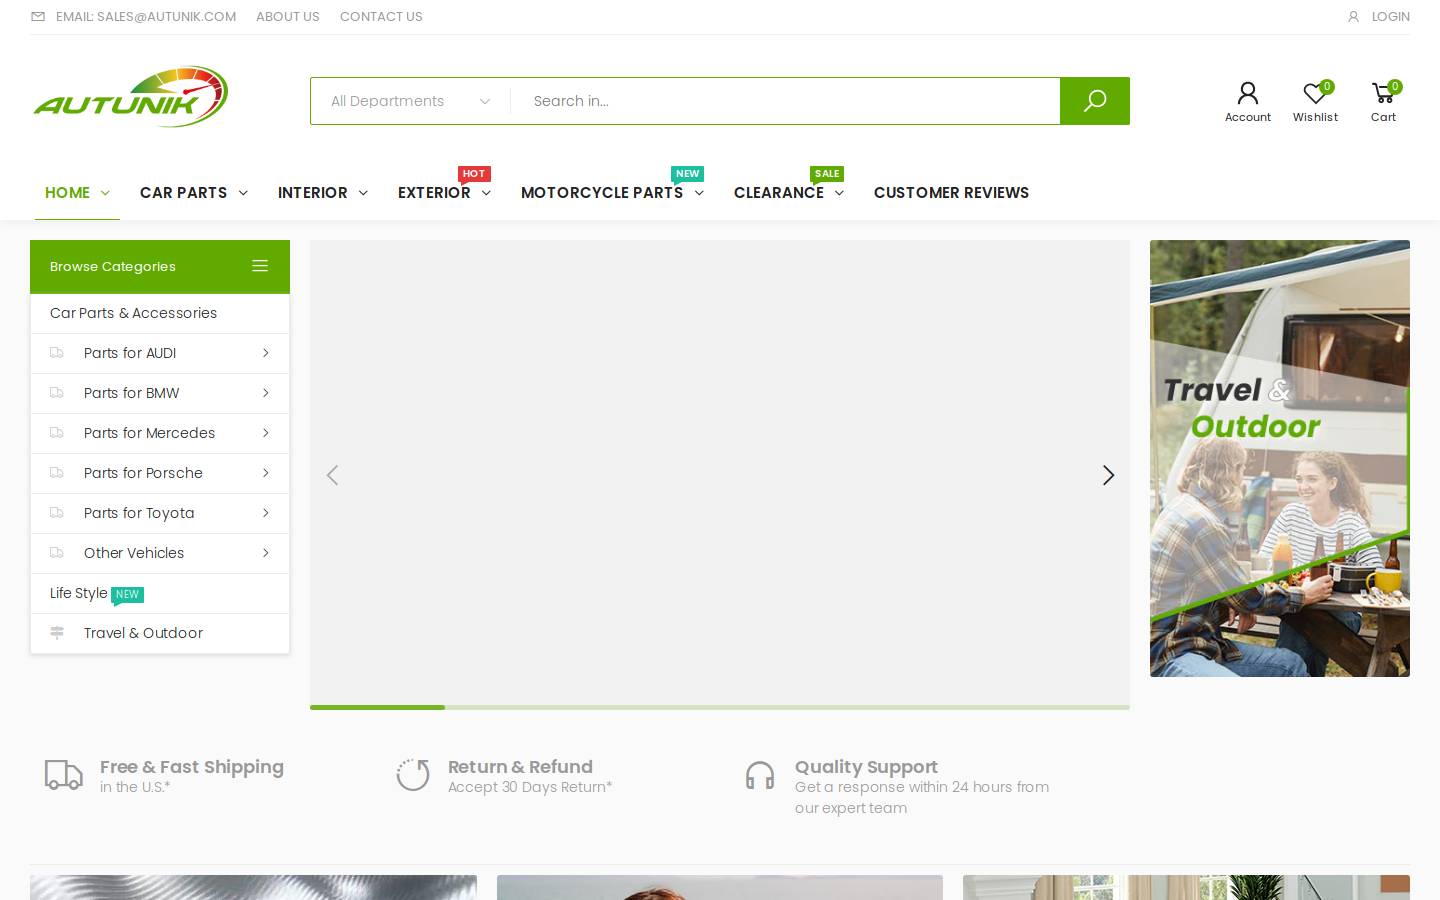This screenshot has width=1440, height=900.
Task: Click the login user icon
Action: [x=1353, y=17]
